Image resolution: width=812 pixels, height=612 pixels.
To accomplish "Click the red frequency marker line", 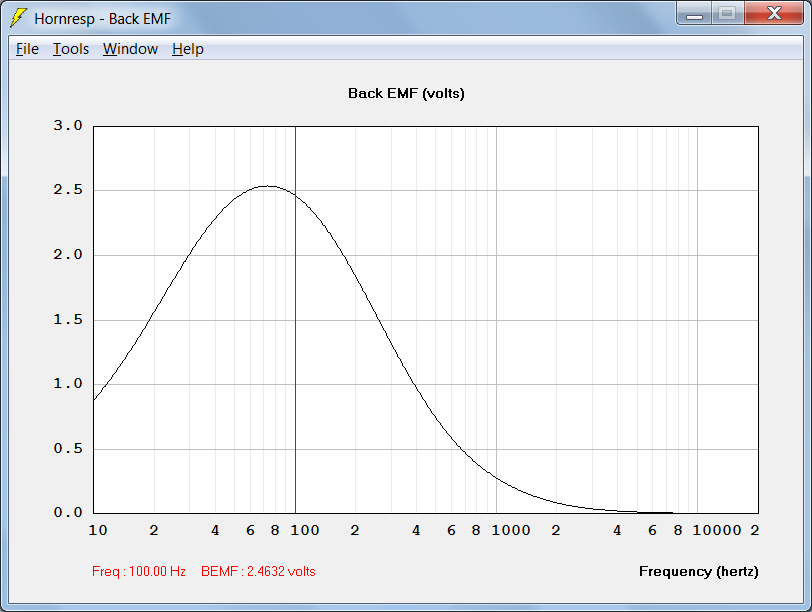I will 295,319.
